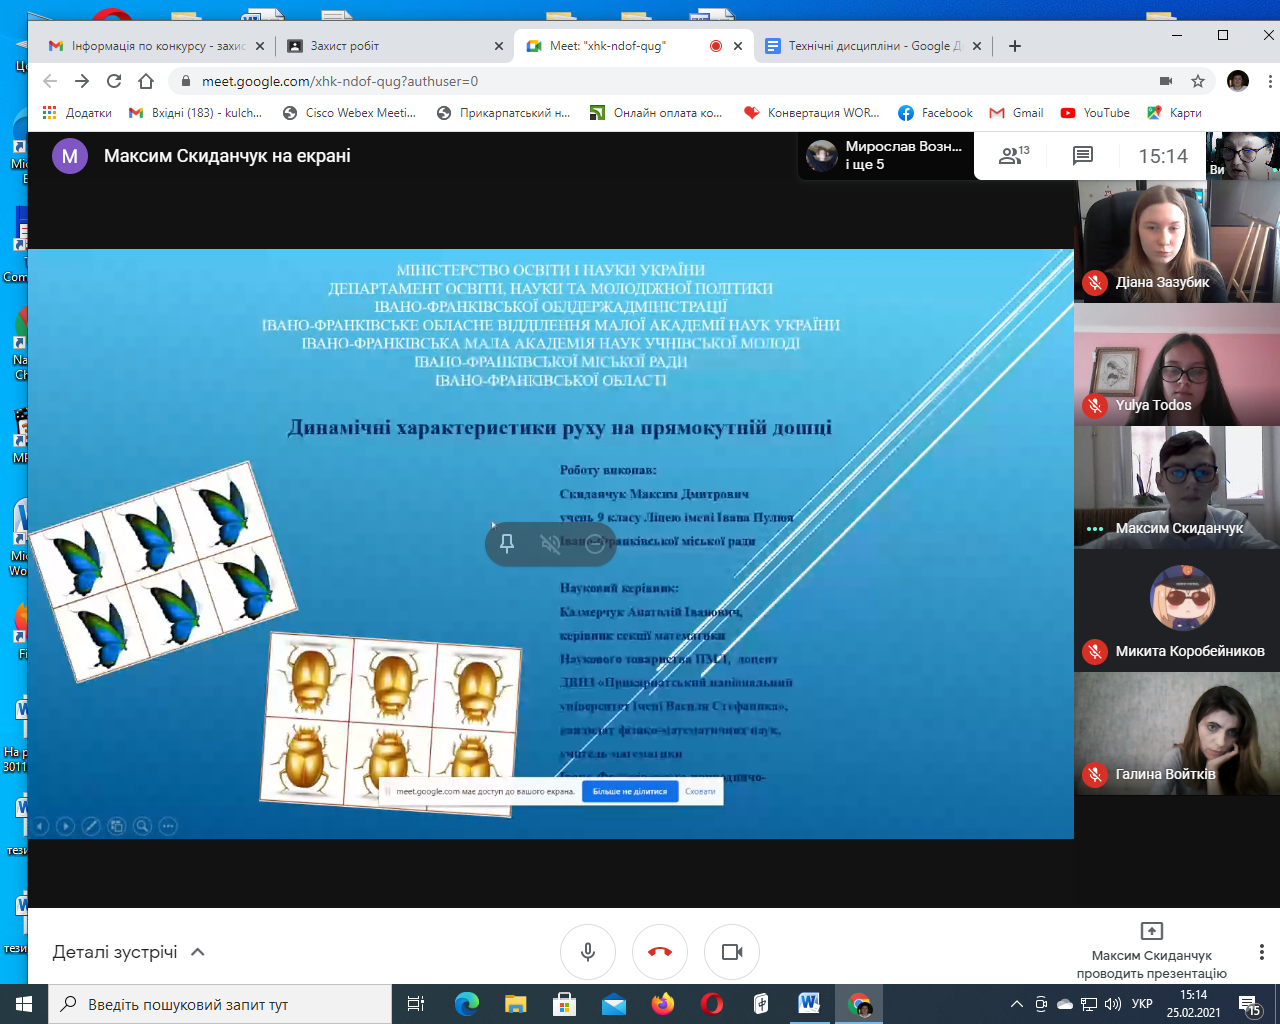Open the Chrome profile avatar menu
Viewport: 1280px width, 1024px height.
1238,81
